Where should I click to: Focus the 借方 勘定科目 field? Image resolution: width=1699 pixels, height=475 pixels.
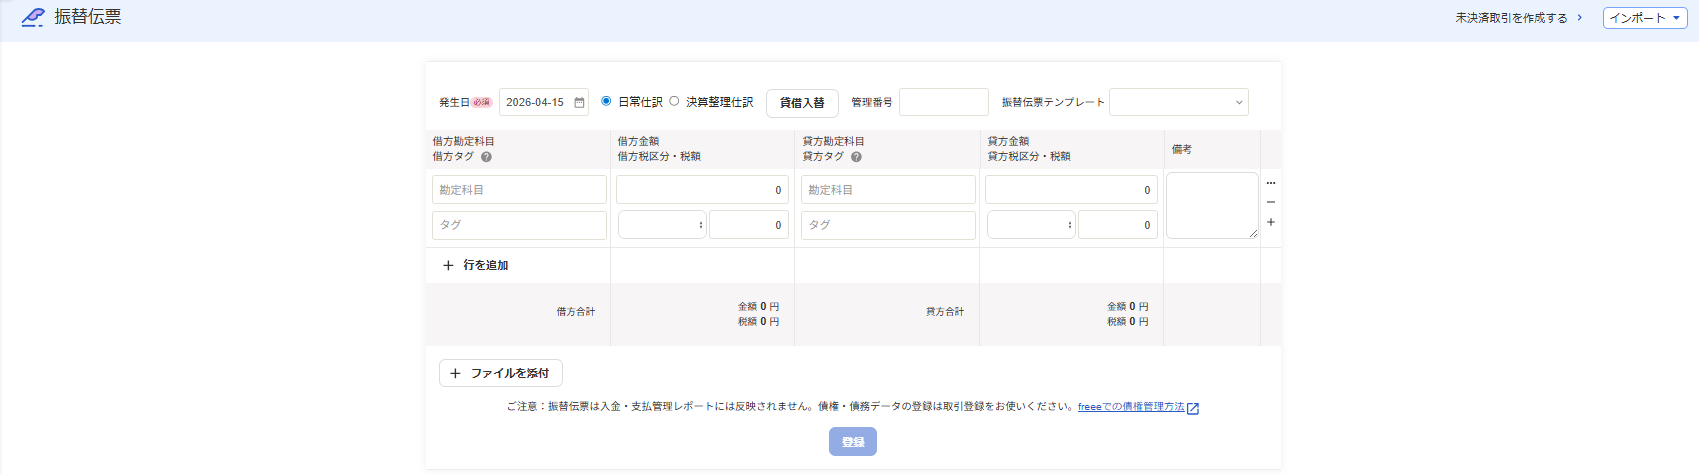pos(519,190)
